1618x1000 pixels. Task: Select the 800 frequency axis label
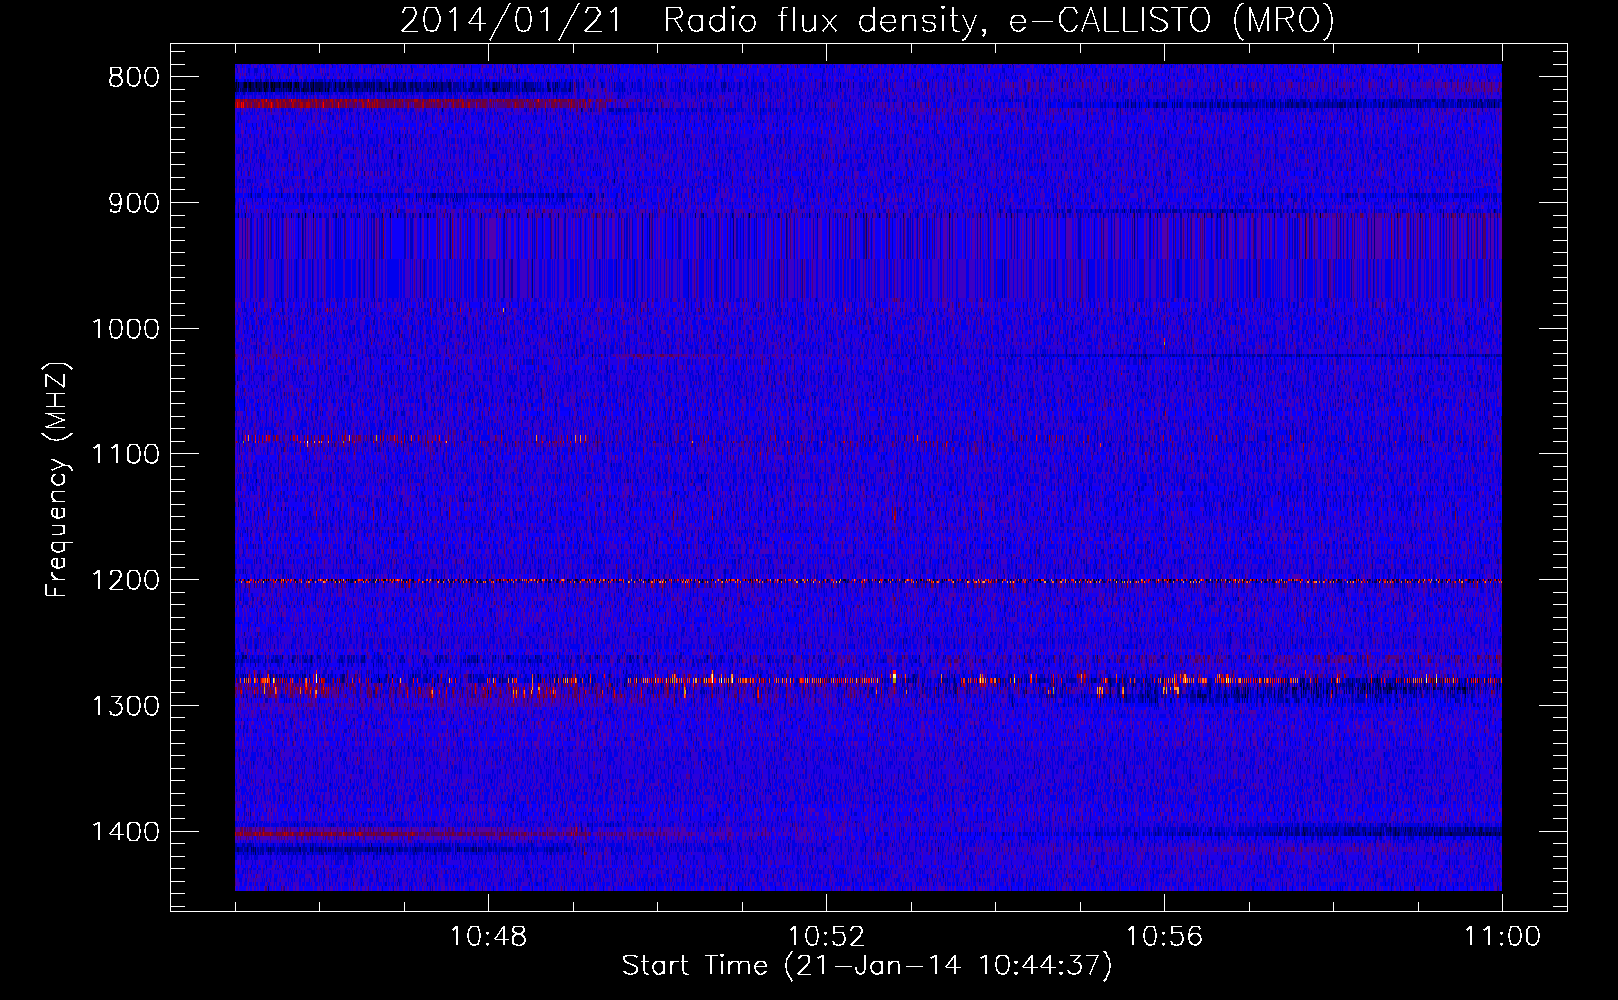(134, 78)
